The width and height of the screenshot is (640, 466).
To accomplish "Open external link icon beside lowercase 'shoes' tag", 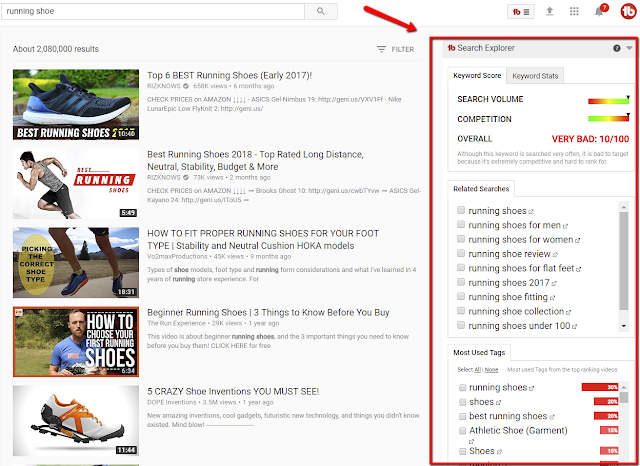I will 498,403.
